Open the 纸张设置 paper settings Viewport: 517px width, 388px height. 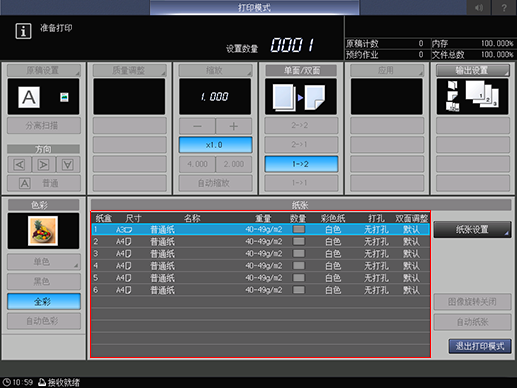[472, 230]
